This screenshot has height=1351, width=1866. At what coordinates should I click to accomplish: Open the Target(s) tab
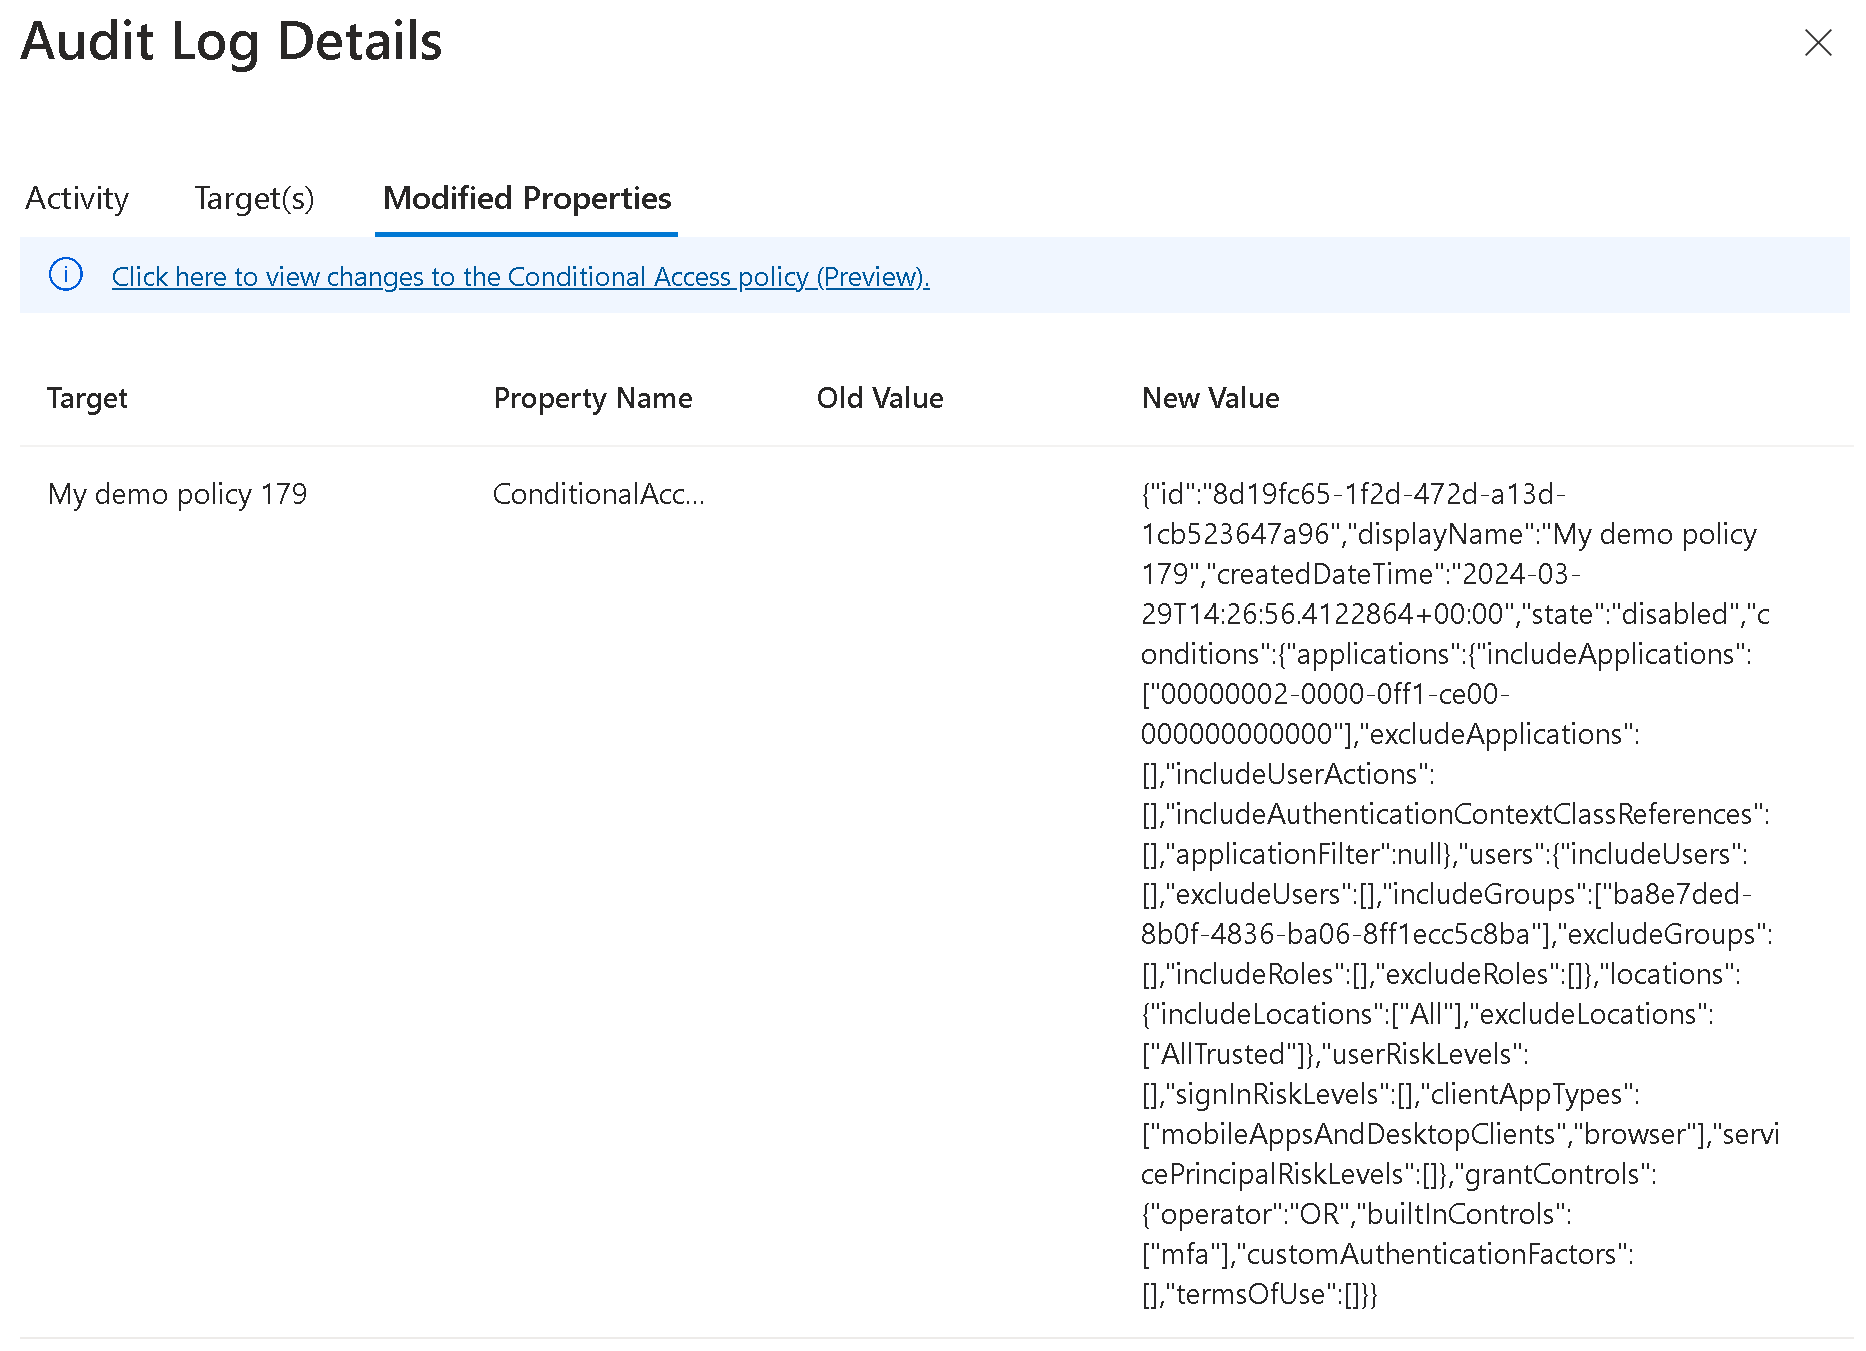point(254,199)
